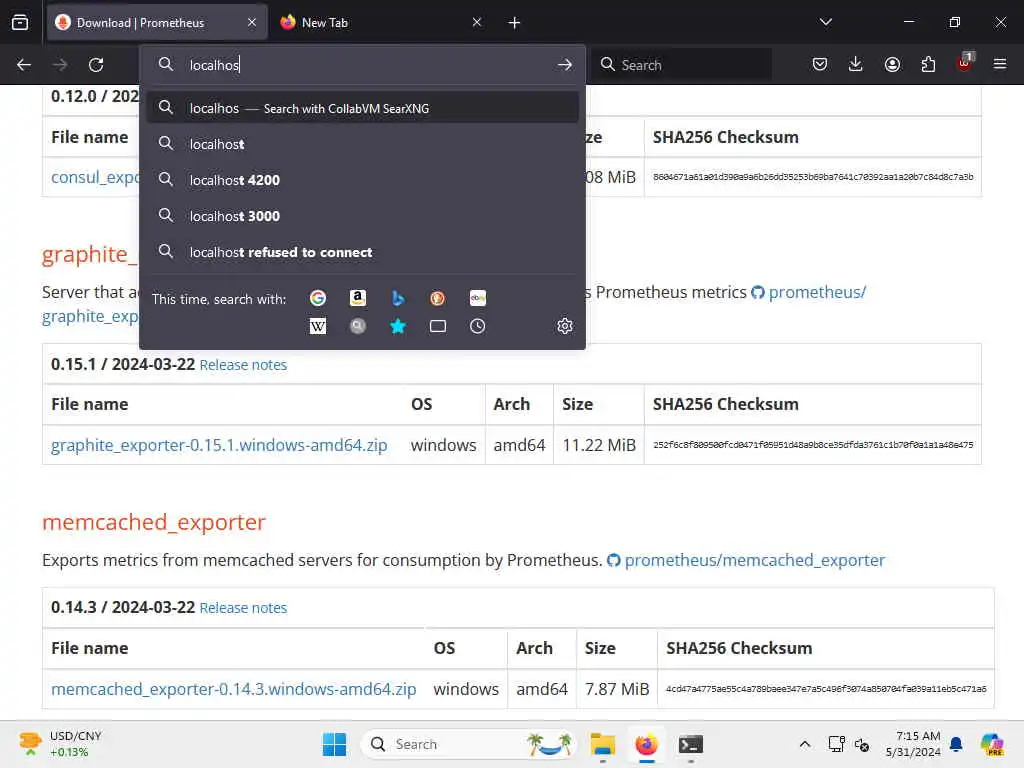Open memcached_exporter-0.14.3.windows-amd64.zip download link
The image size is (1024, 768).
click(233, 689)
